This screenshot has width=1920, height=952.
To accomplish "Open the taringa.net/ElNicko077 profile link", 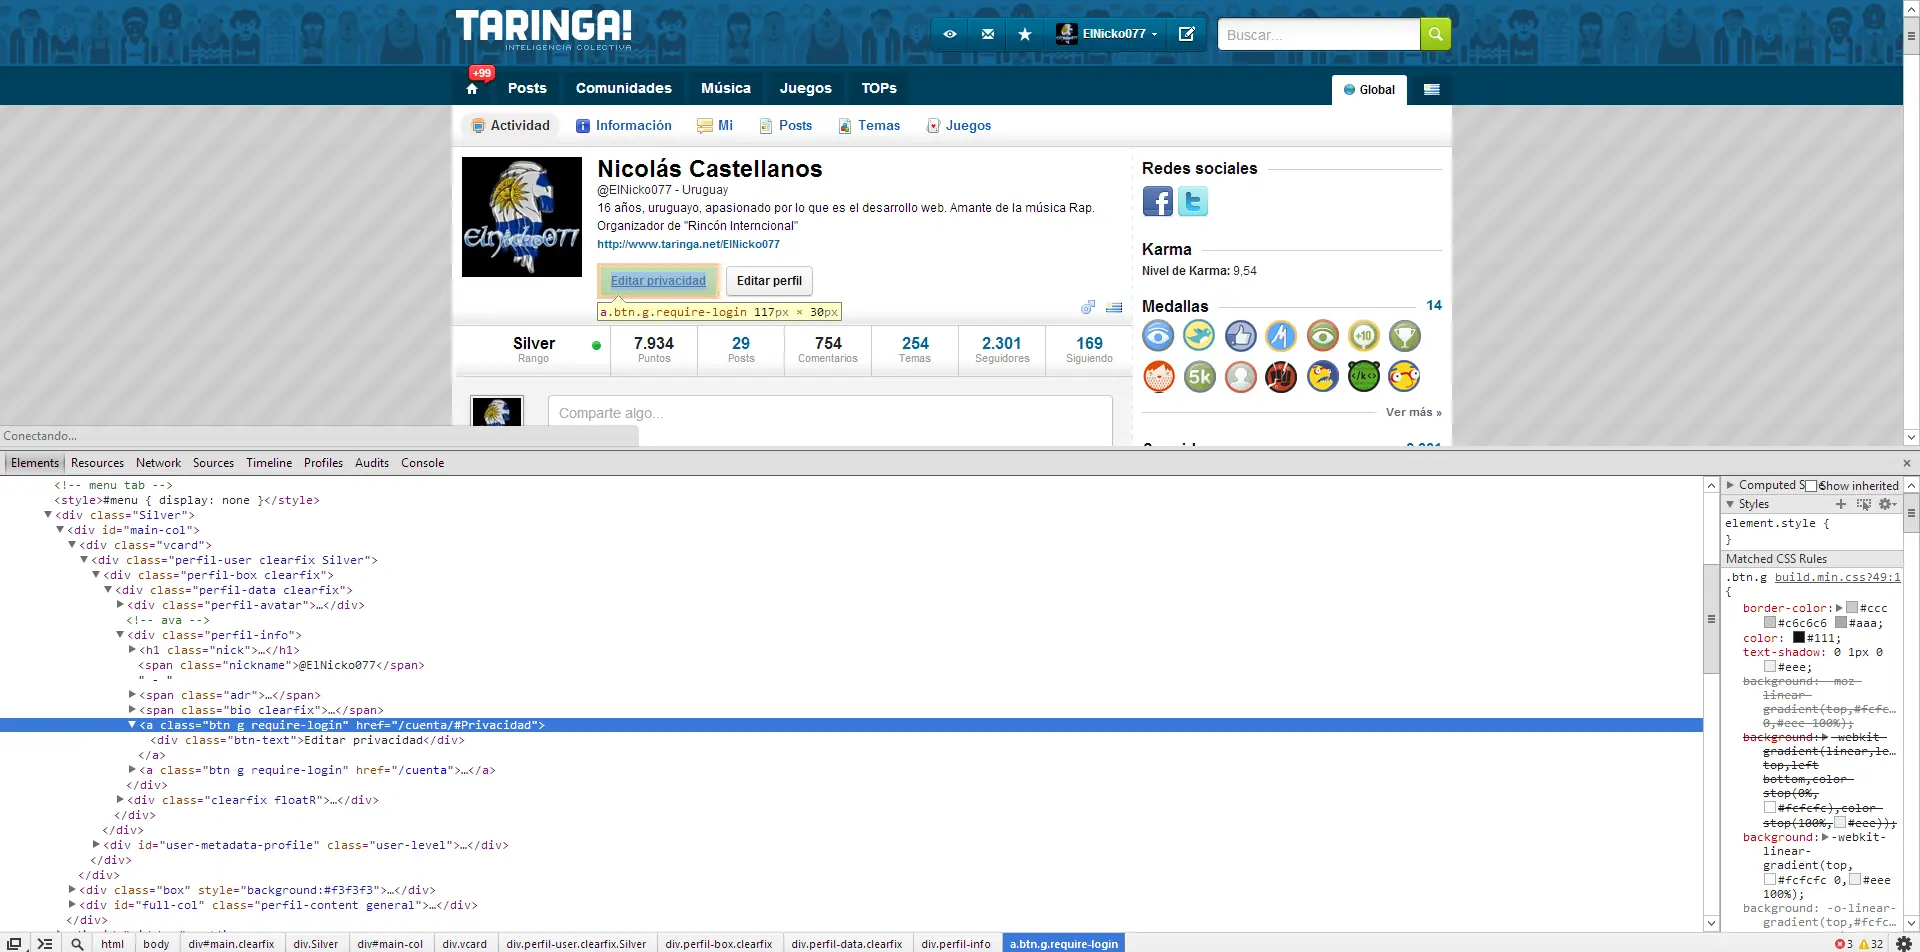I will [x=688, y=244].
